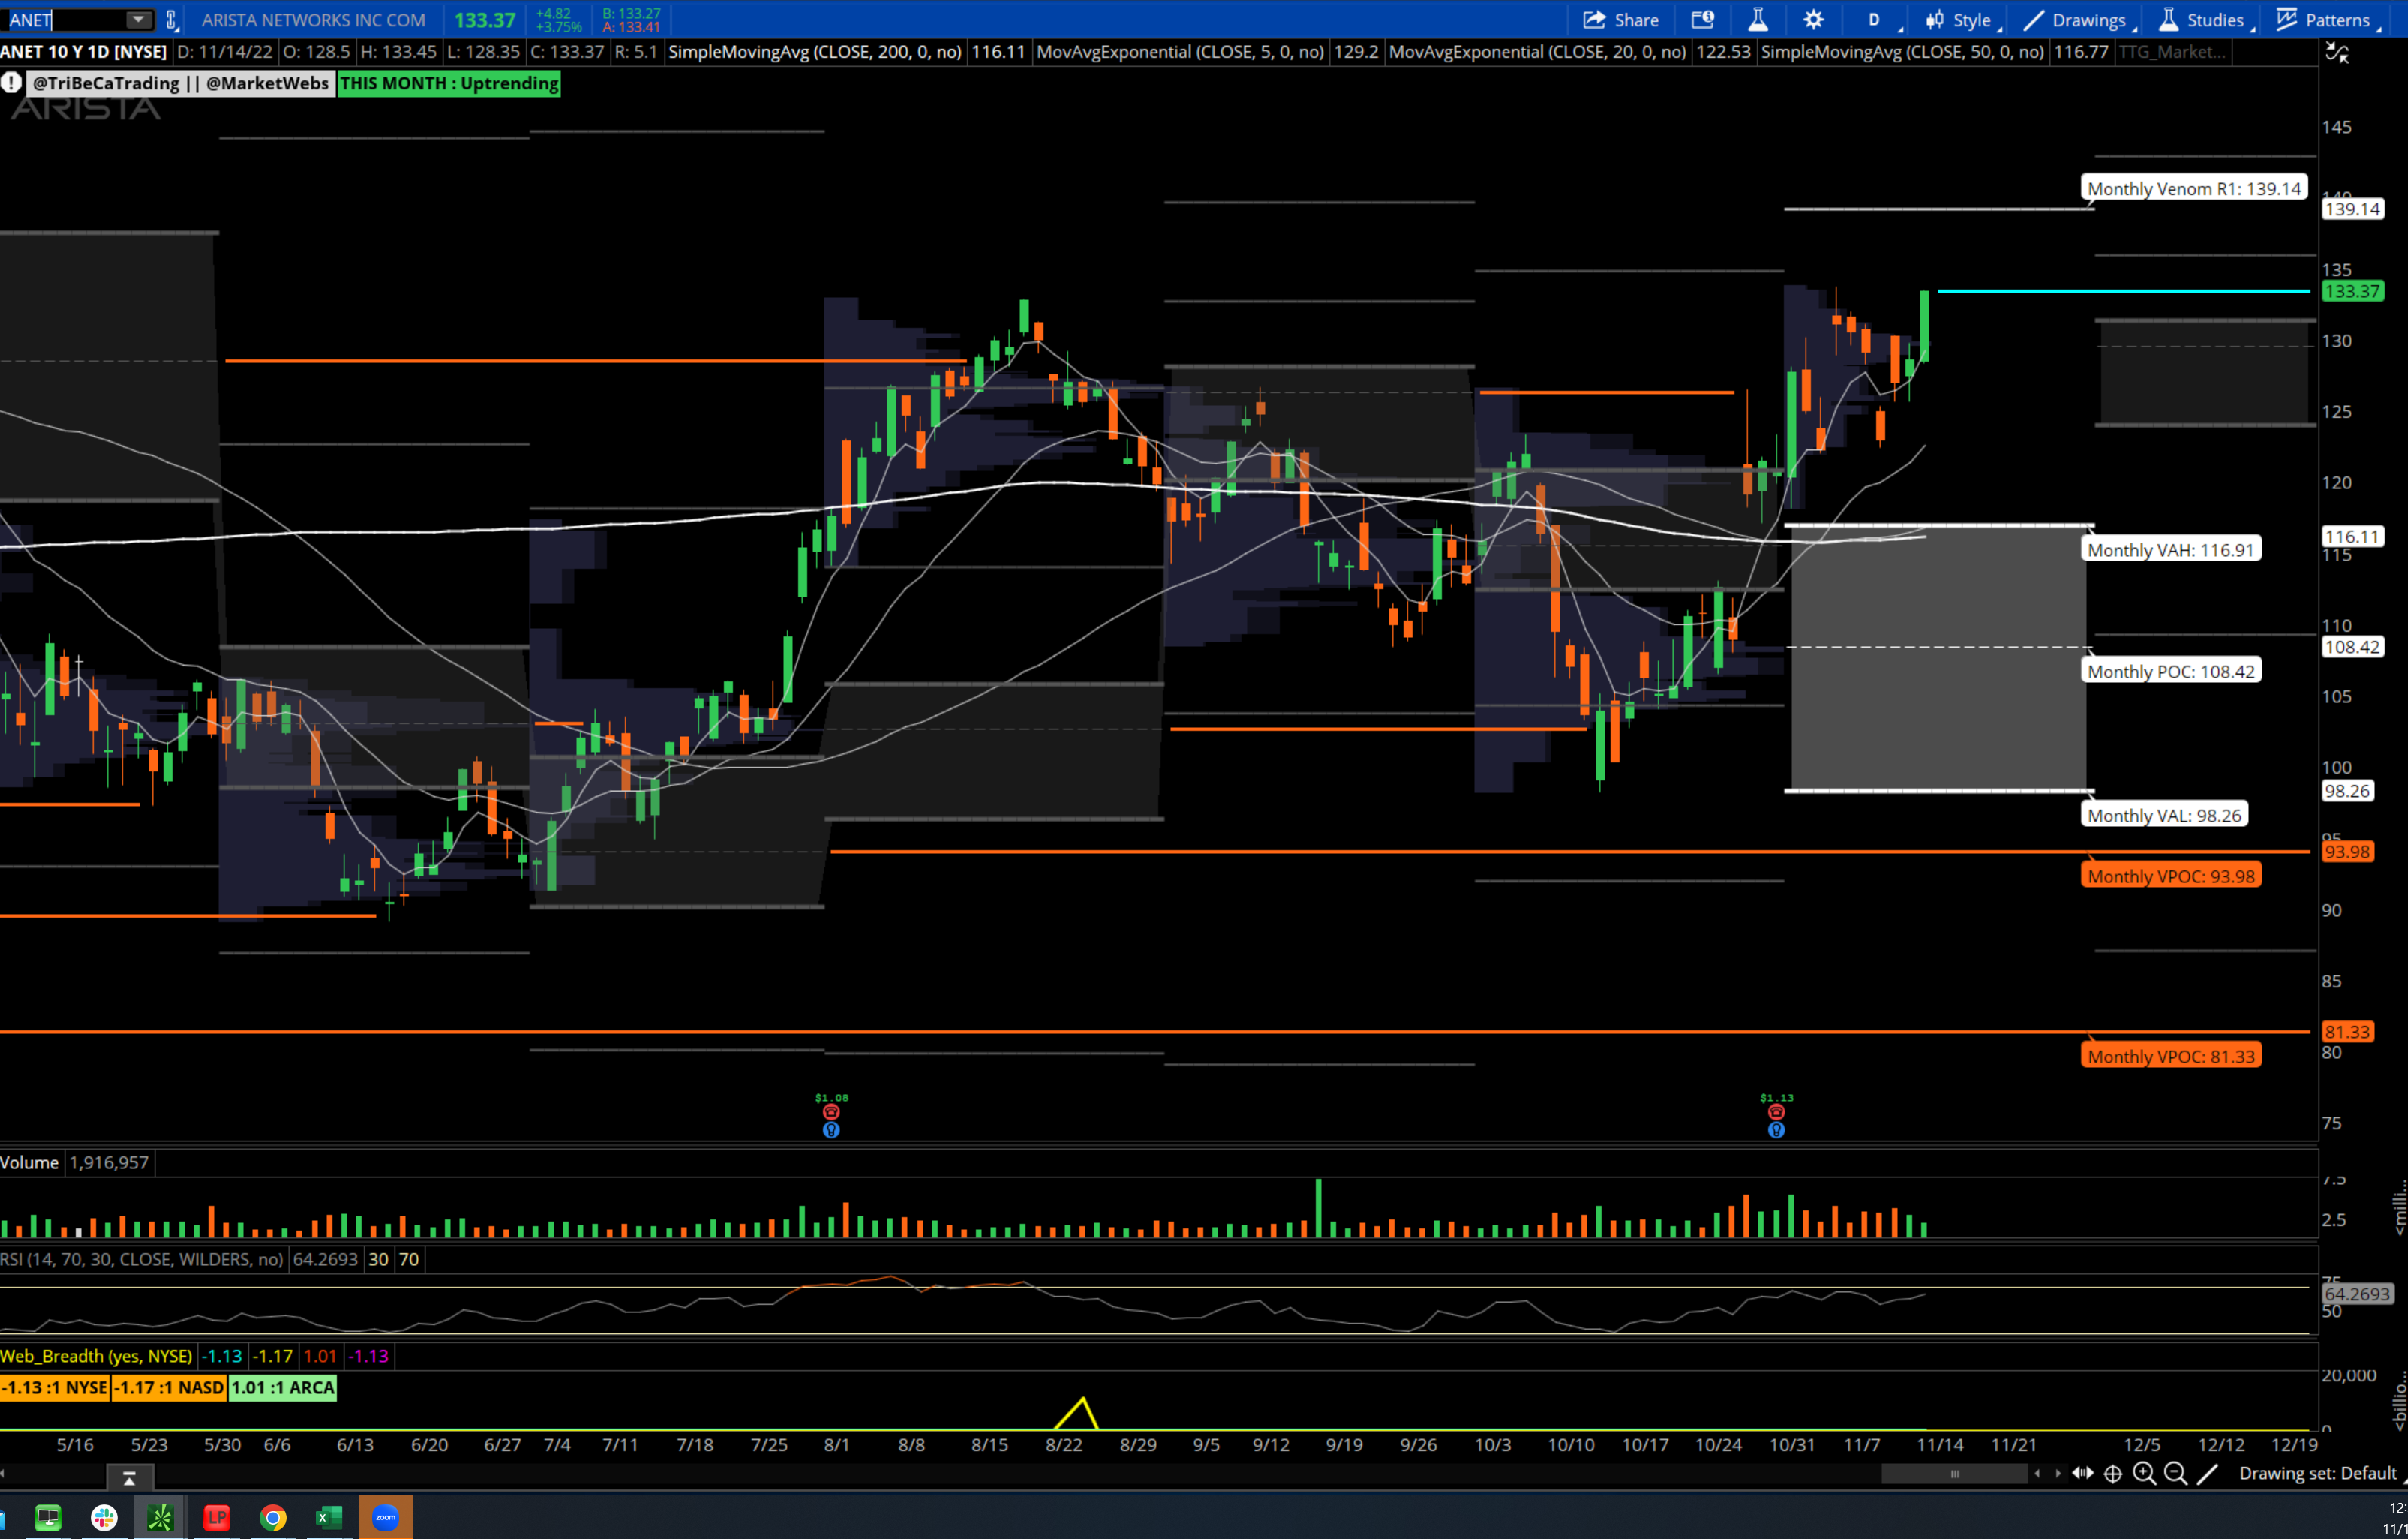
Task: Click the active drawing tool line icon
Action: click(x=2207, y=1473)
